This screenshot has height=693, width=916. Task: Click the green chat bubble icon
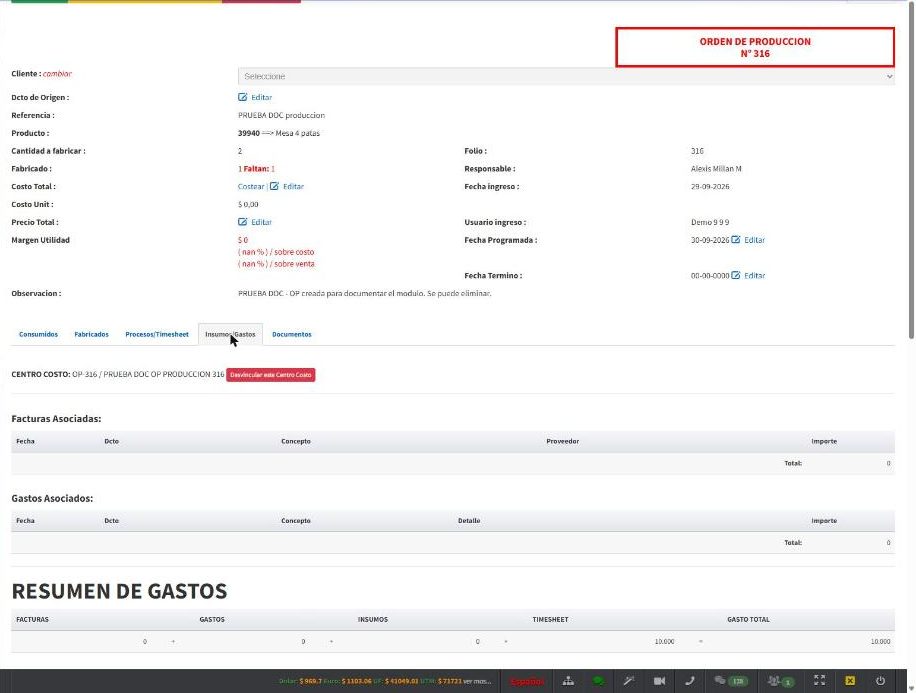598,681
